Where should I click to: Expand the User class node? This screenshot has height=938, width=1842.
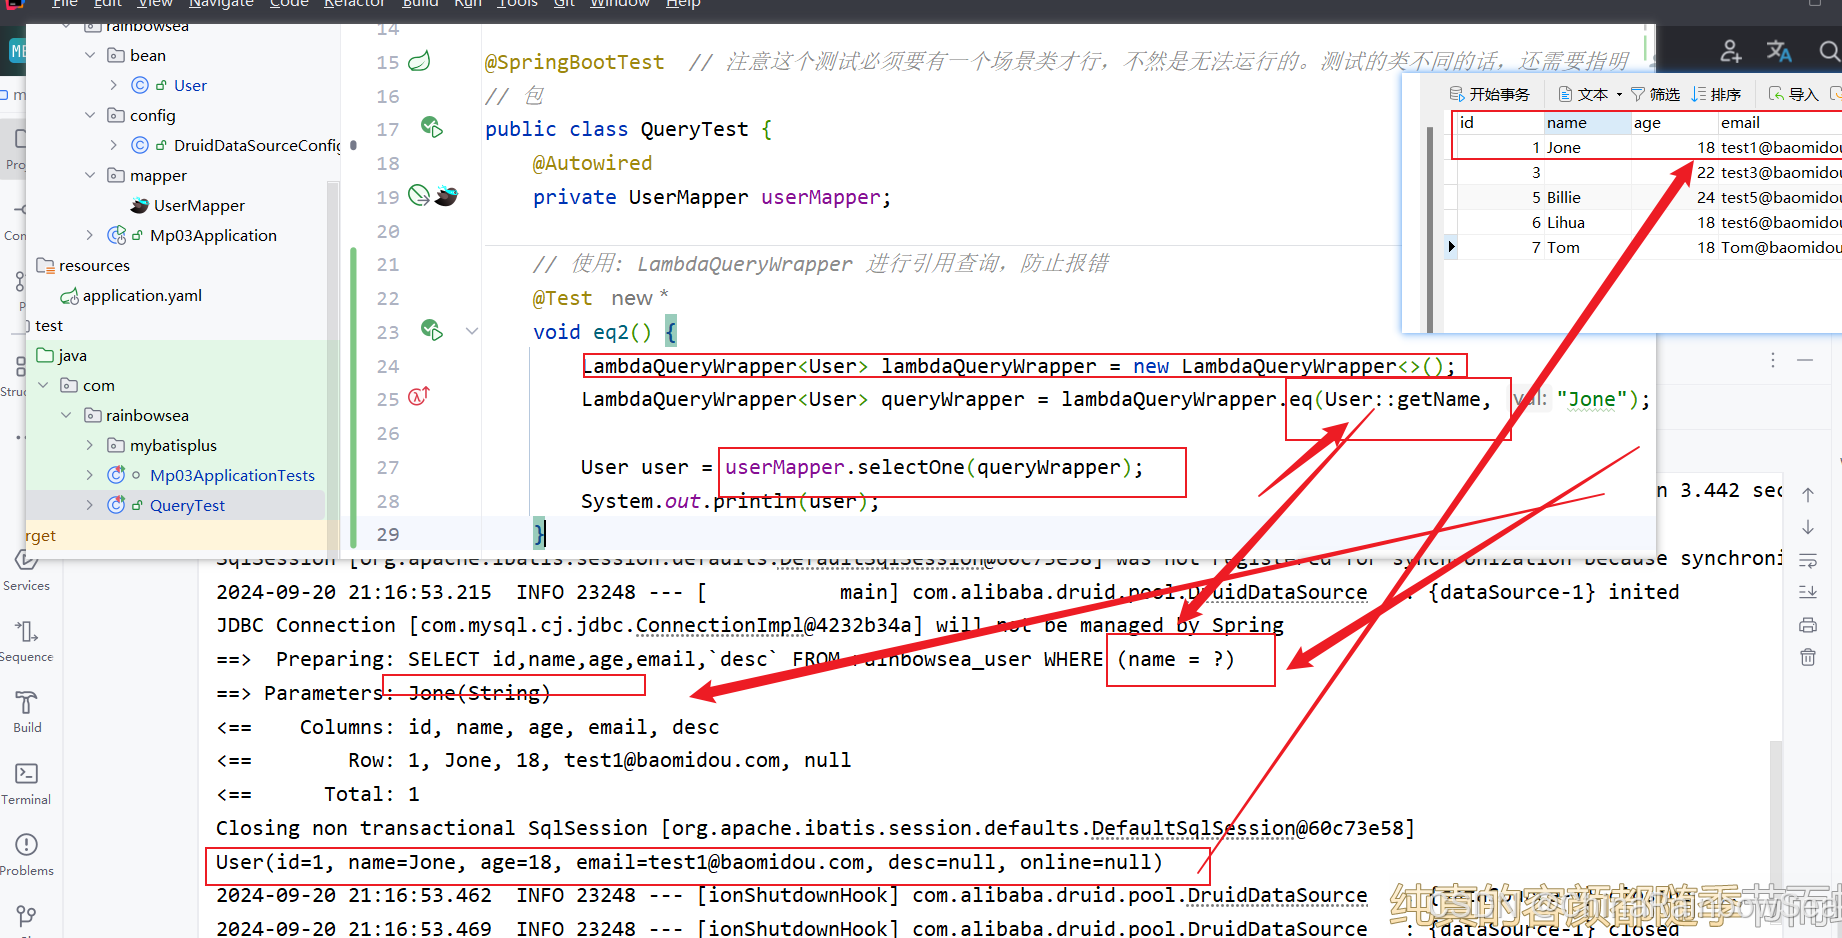(x=113, y=85)
